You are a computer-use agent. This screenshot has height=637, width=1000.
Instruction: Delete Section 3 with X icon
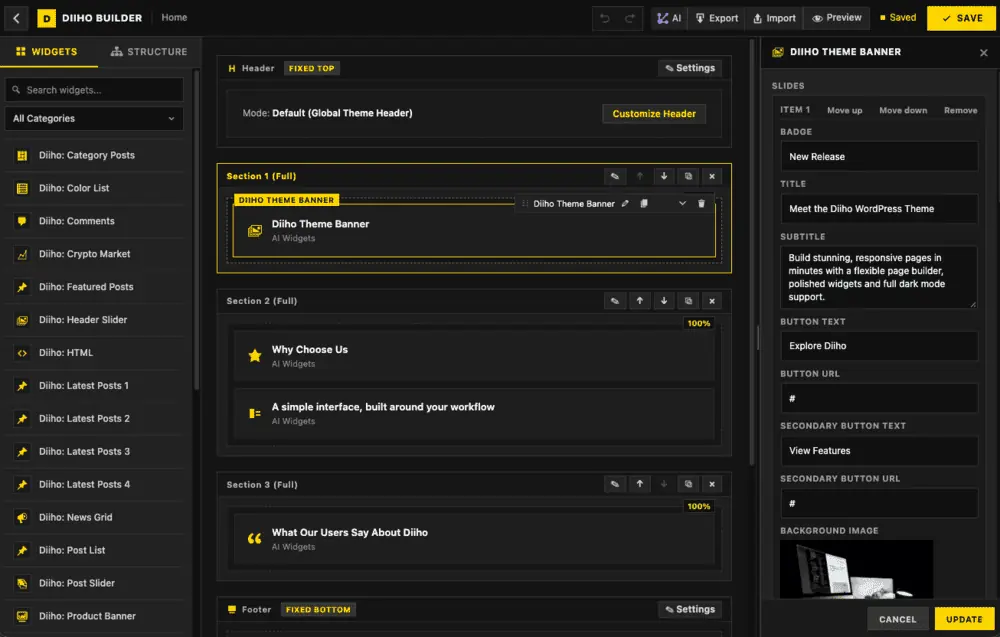click(712, 485)
